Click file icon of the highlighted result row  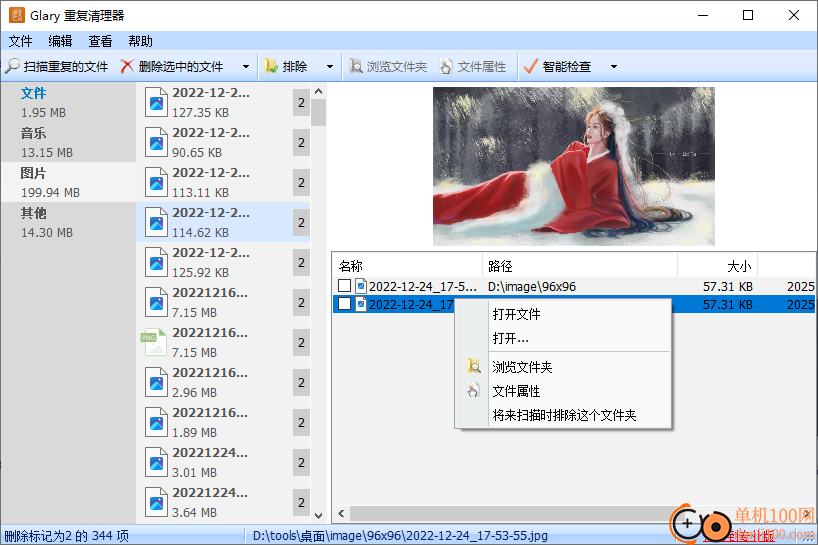click(361, 304)
